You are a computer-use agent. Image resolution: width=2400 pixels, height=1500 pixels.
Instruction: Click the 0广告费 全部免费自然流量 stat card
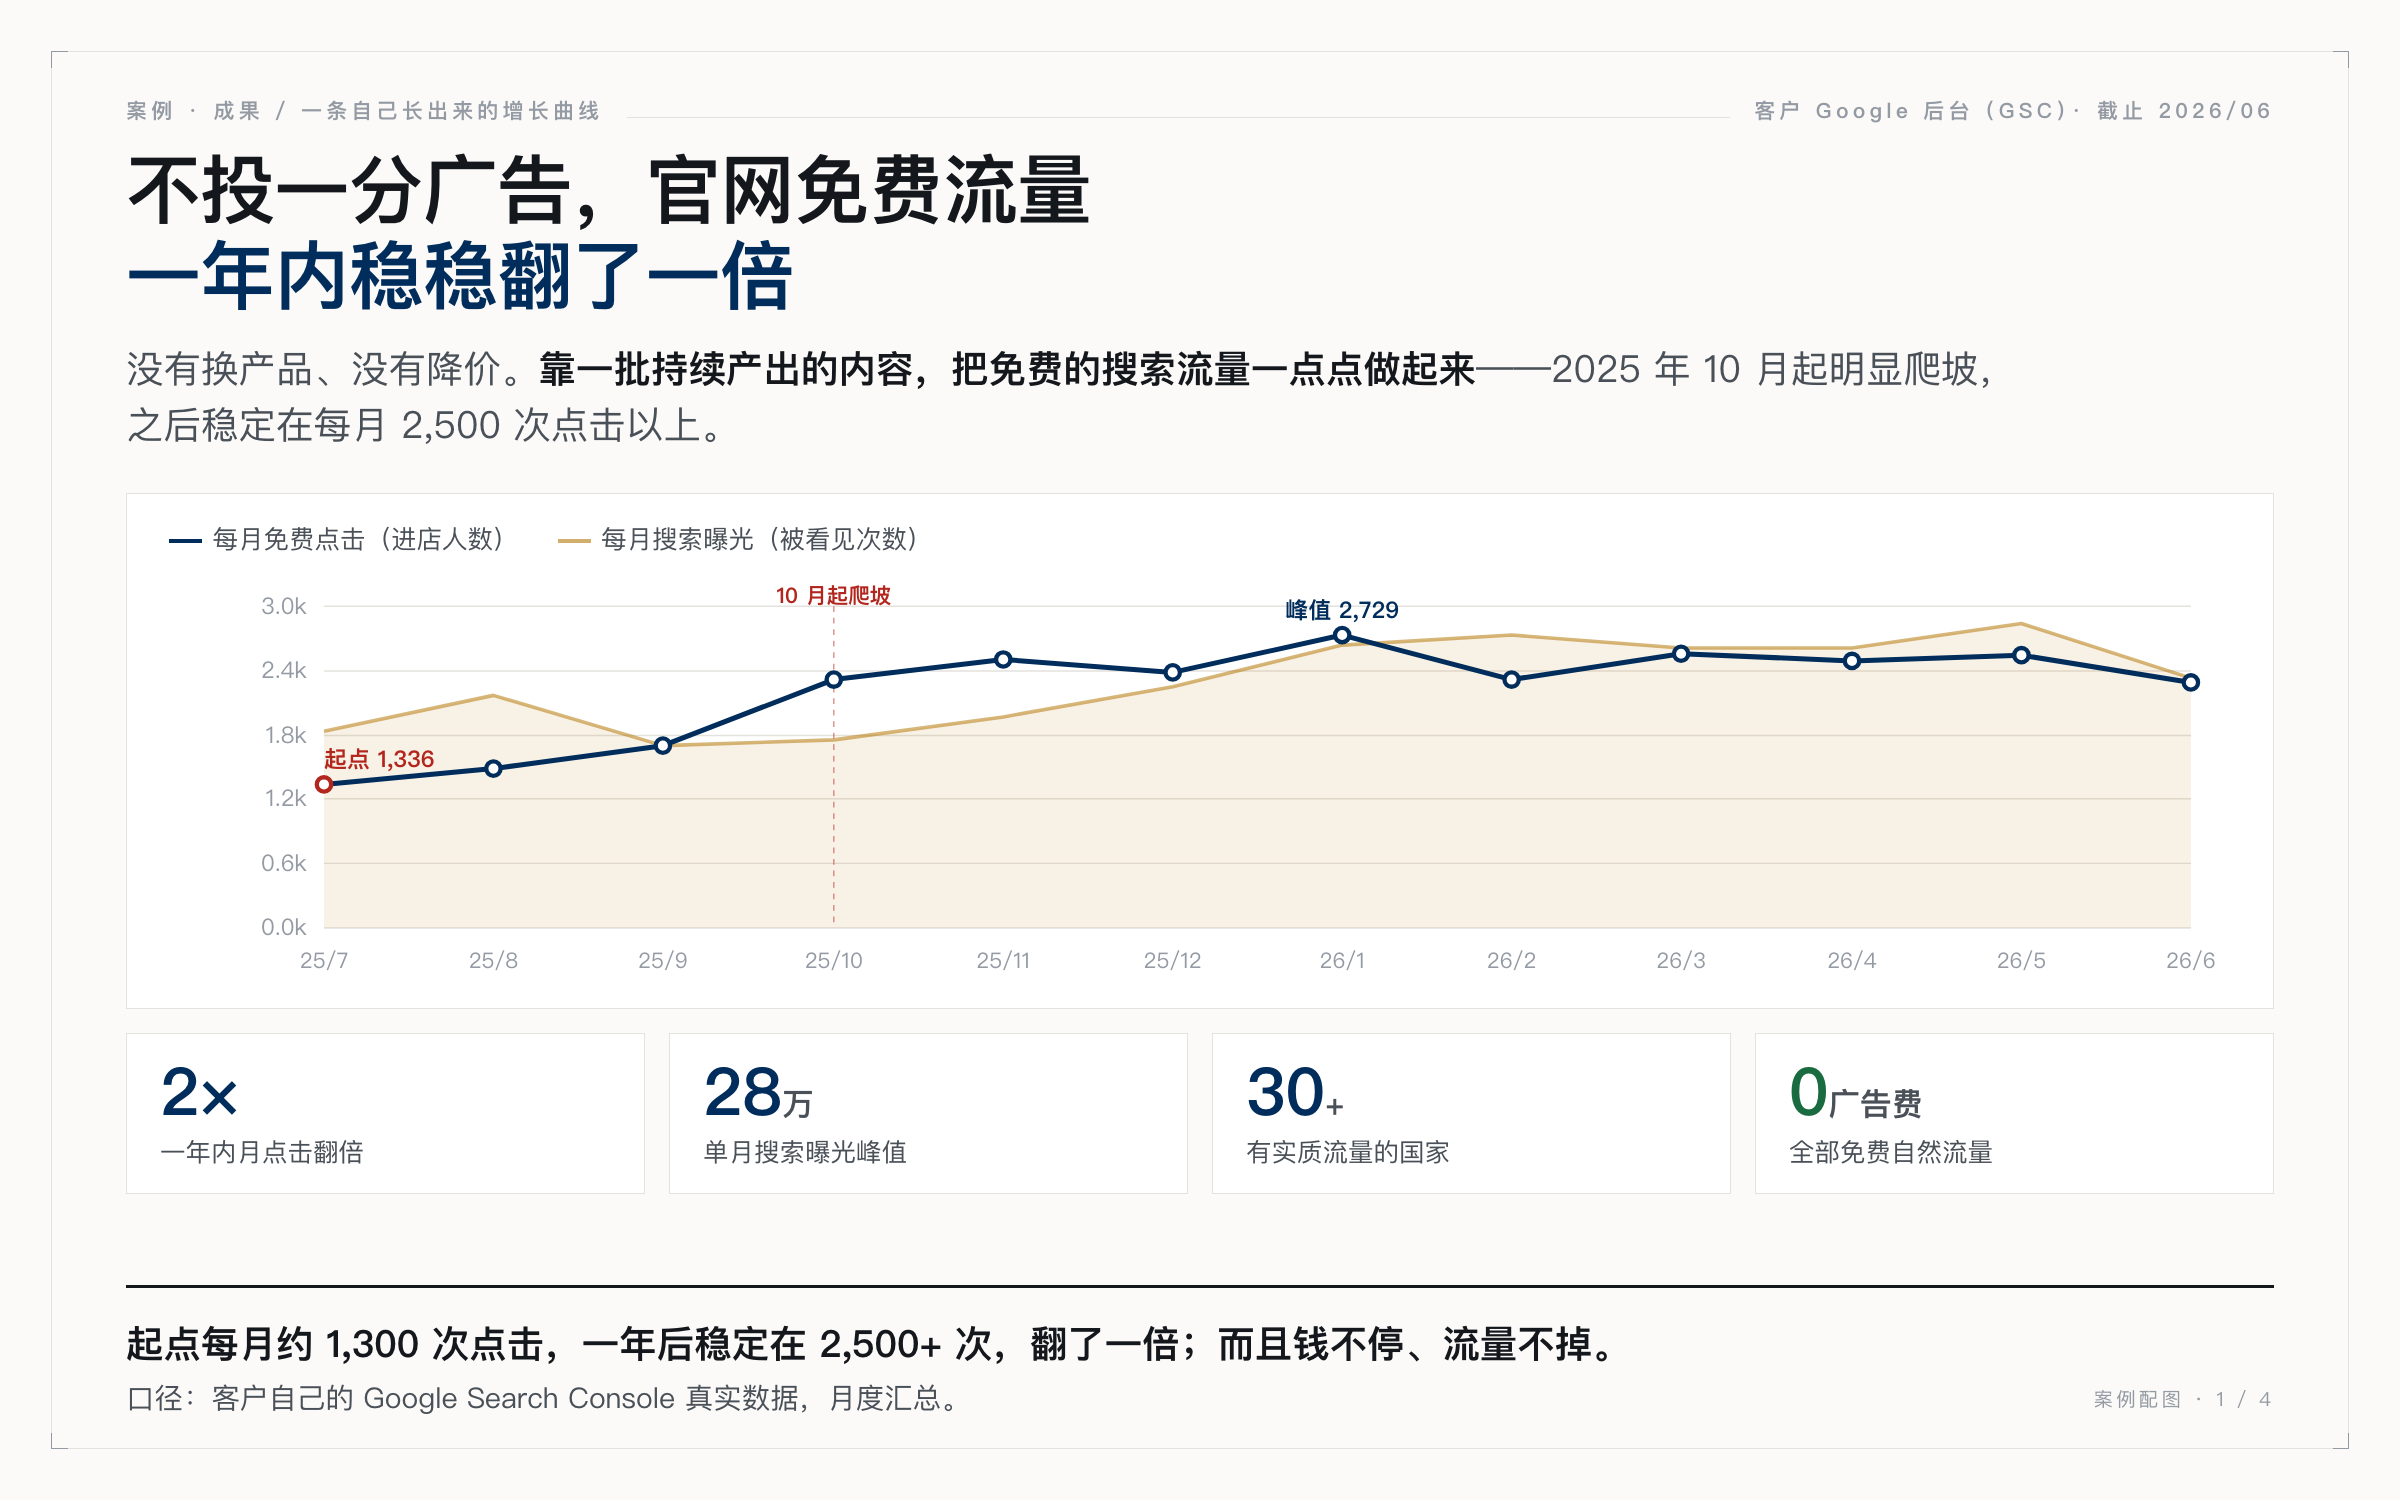click(2014, 1113)
